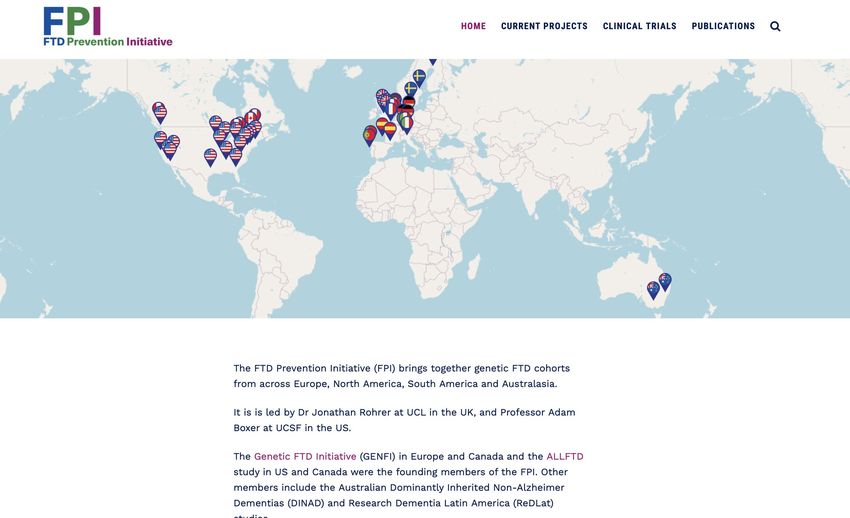Viewport: 850px width, 518px height.
Task: Select the Canada maple leaf flag marker
Action: pos(250,118)
